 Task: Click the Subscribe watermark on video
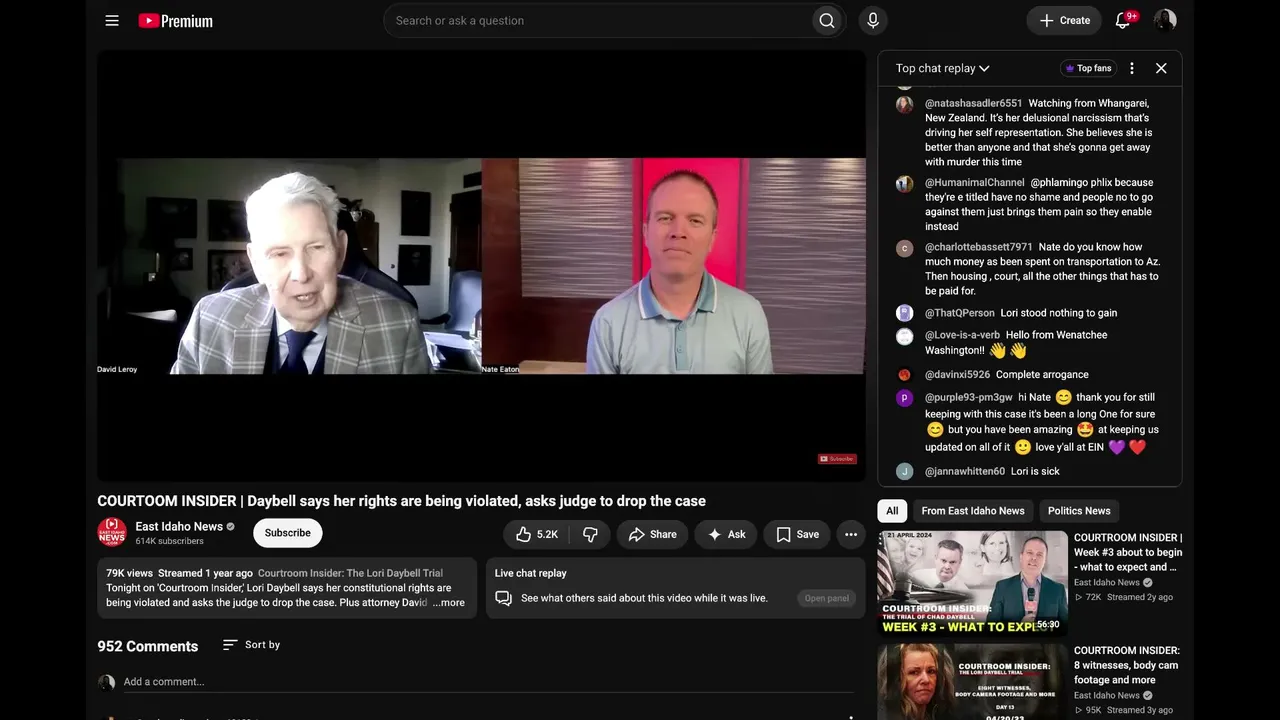tap(837, 459)
